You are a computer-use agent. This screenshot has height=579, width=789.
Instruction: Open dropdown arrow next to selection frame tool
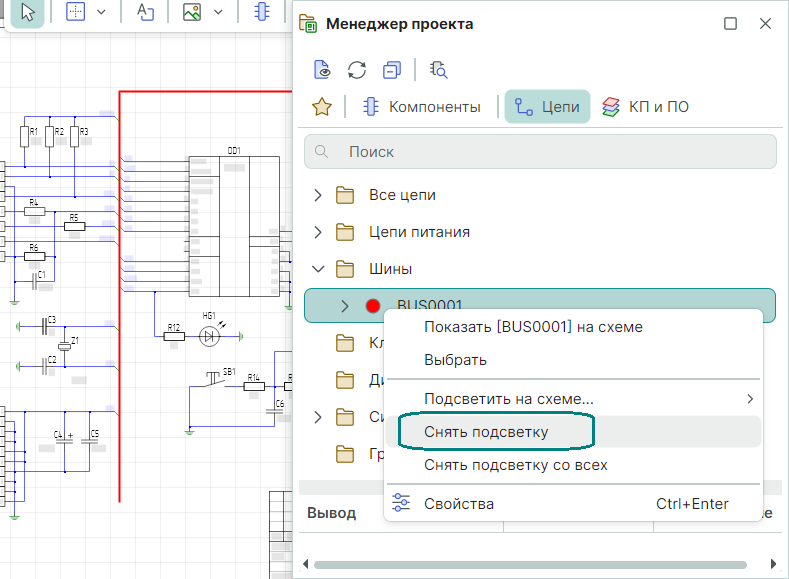coord(101,12)
